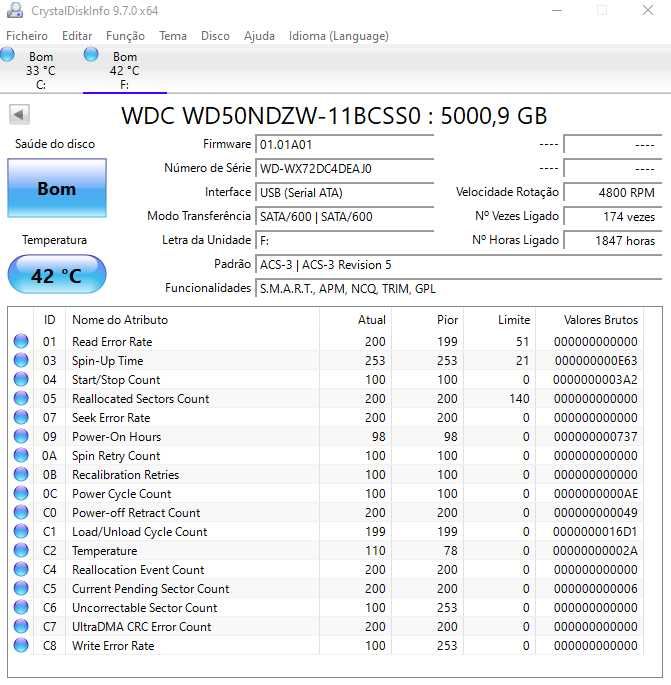Click the status orb for Temperature attribute
Image resolution: width=671 pixels, height=685 pixels.
pyautogui.click(x=21, y=550)
